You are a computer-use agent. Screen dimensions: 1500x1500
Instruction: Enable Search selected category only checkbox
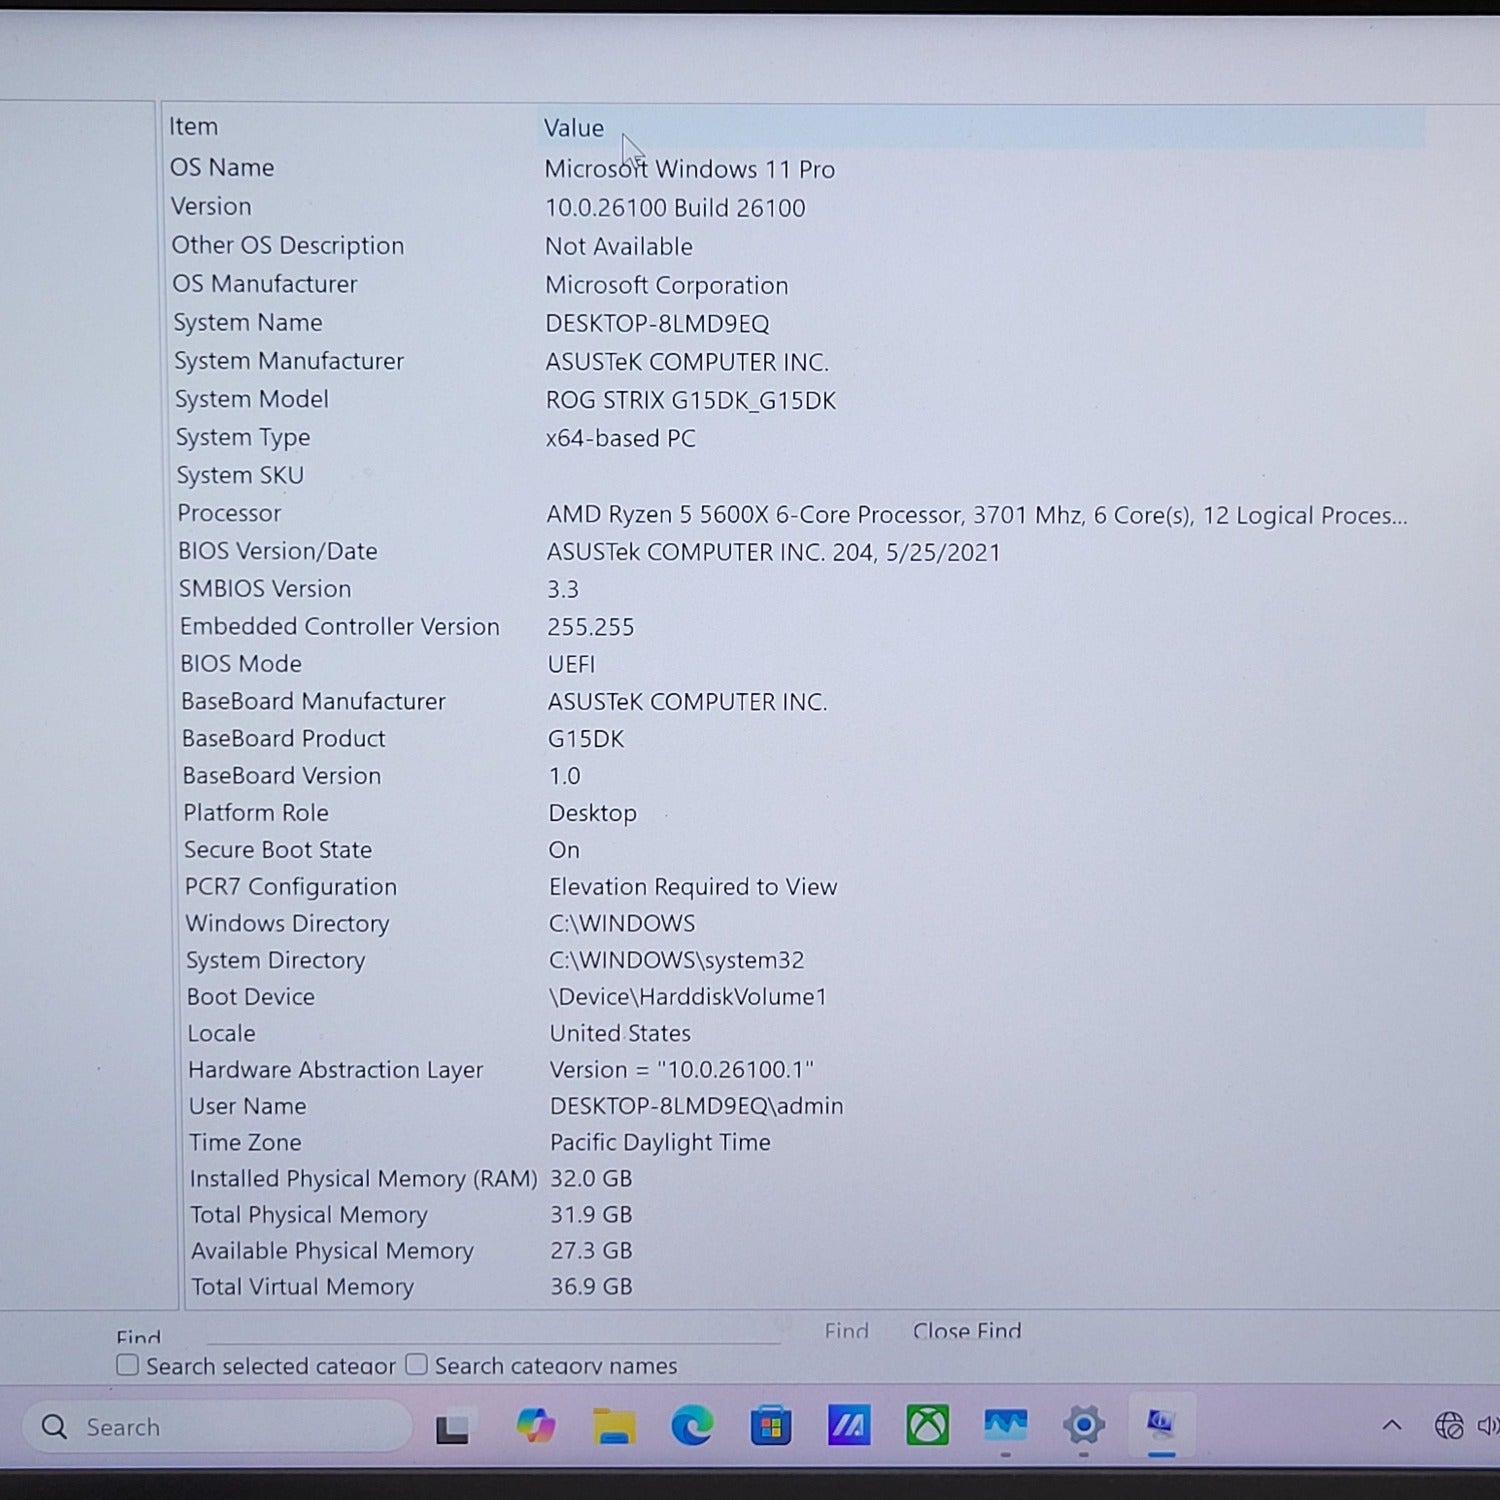tap(127, 1365)
